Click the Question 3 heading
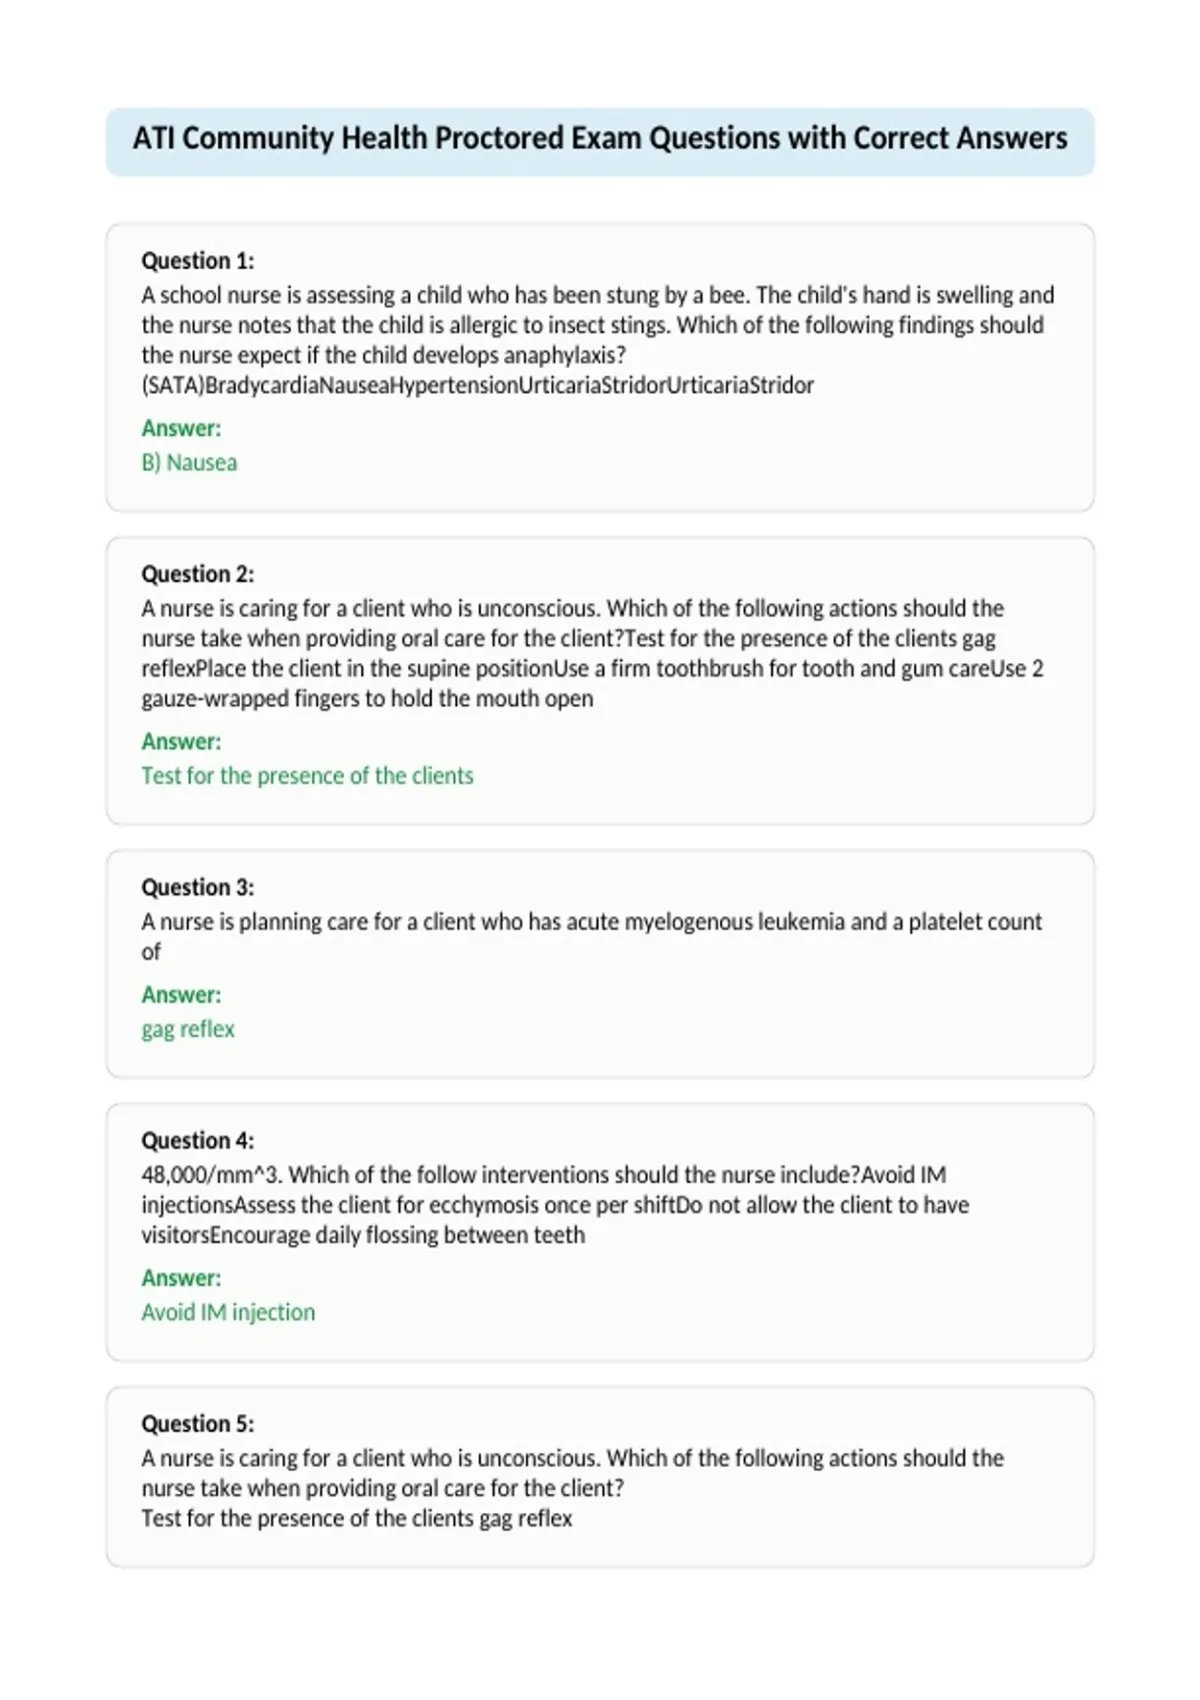 [198, 887]
